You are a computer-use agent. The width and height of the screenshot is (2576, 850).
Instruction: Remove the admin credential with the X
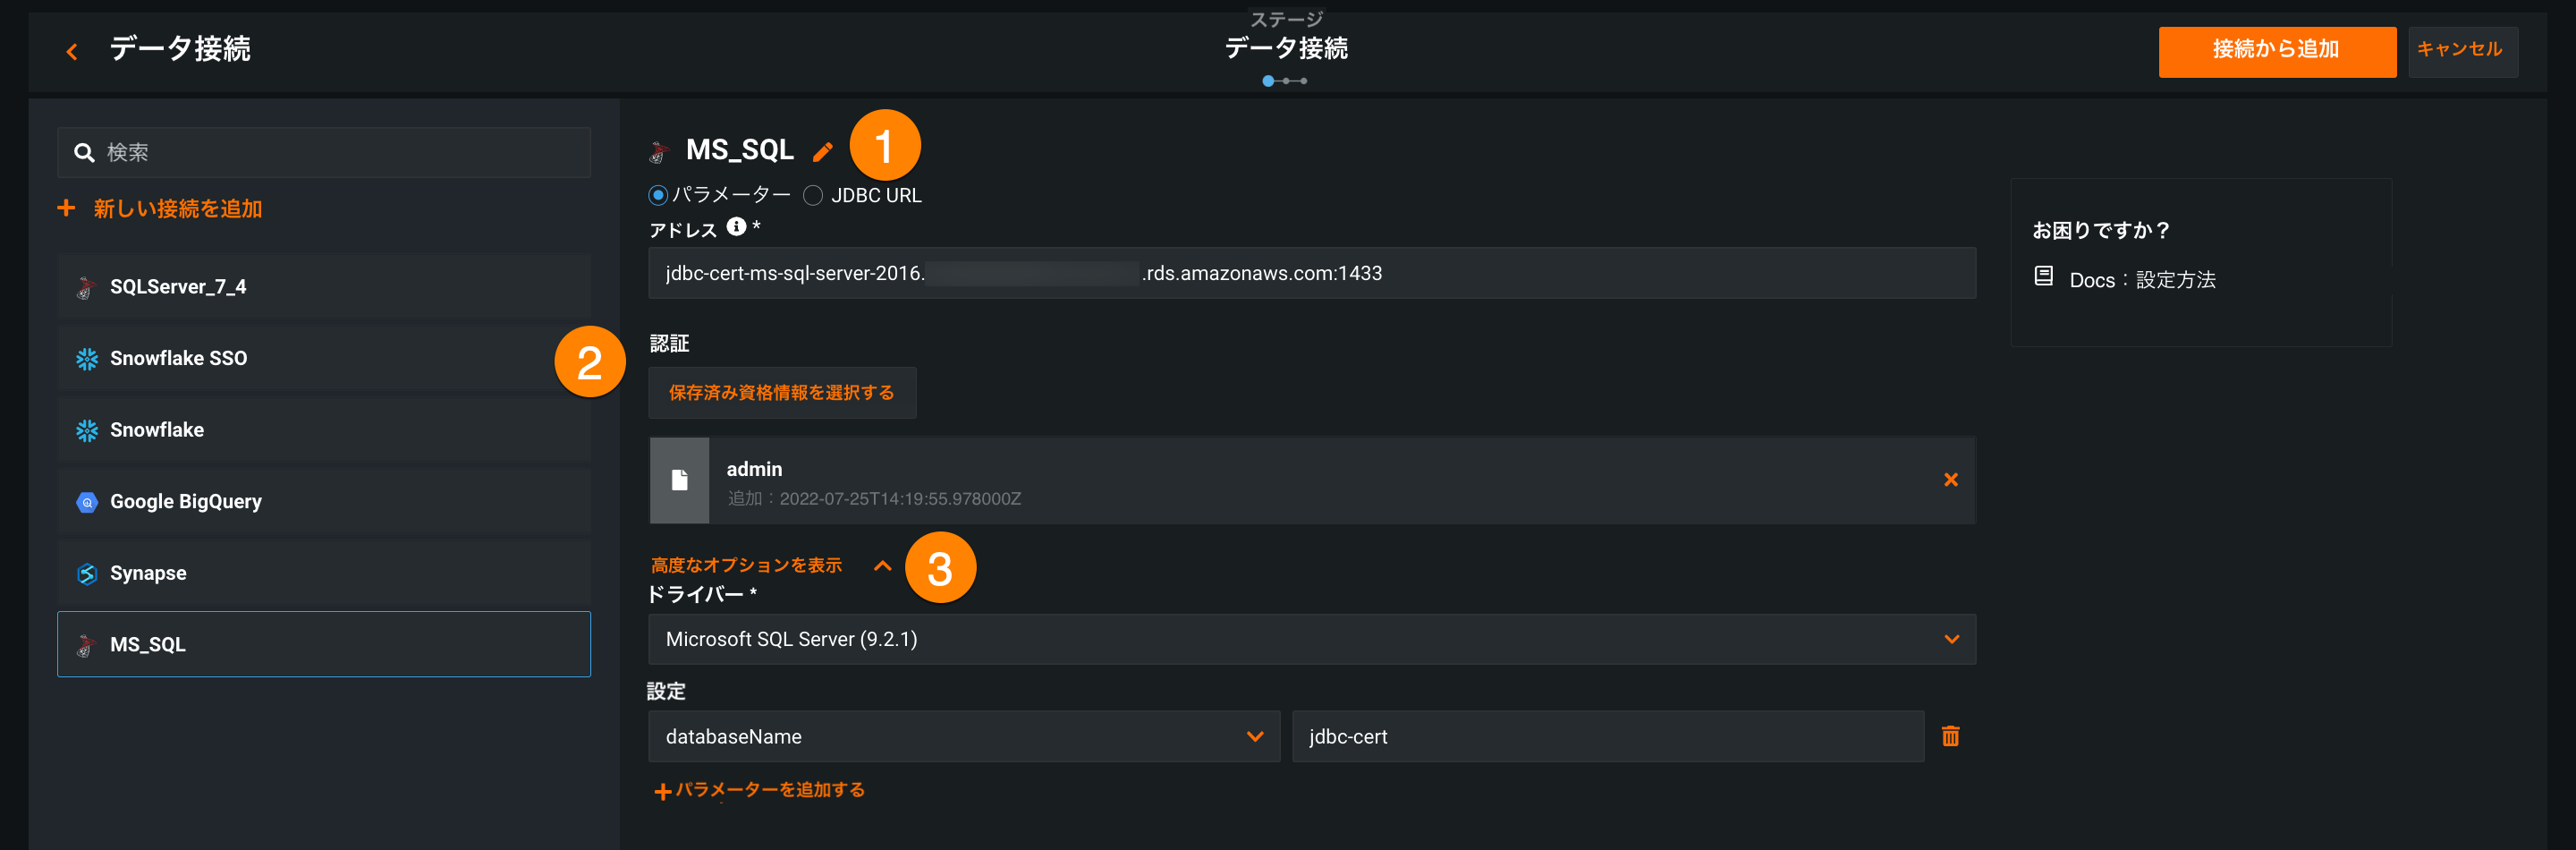pyautogui.click(x=1950, y=480)
